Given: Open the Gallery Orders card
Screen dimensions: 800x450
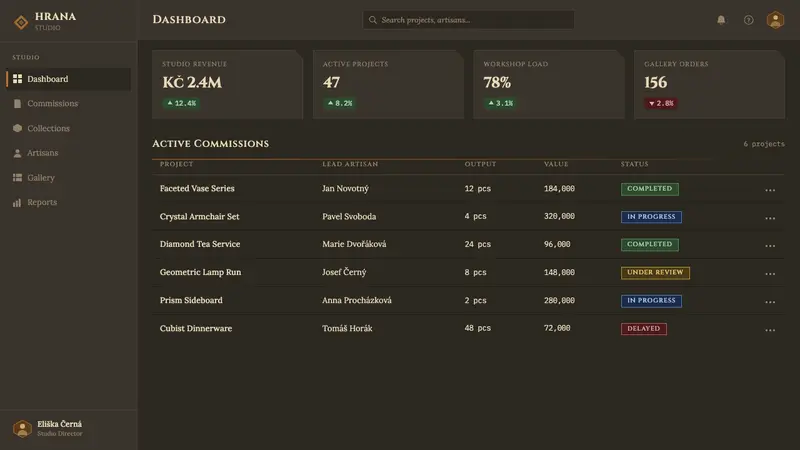Looking at the screenshot, I should point(710,85).
